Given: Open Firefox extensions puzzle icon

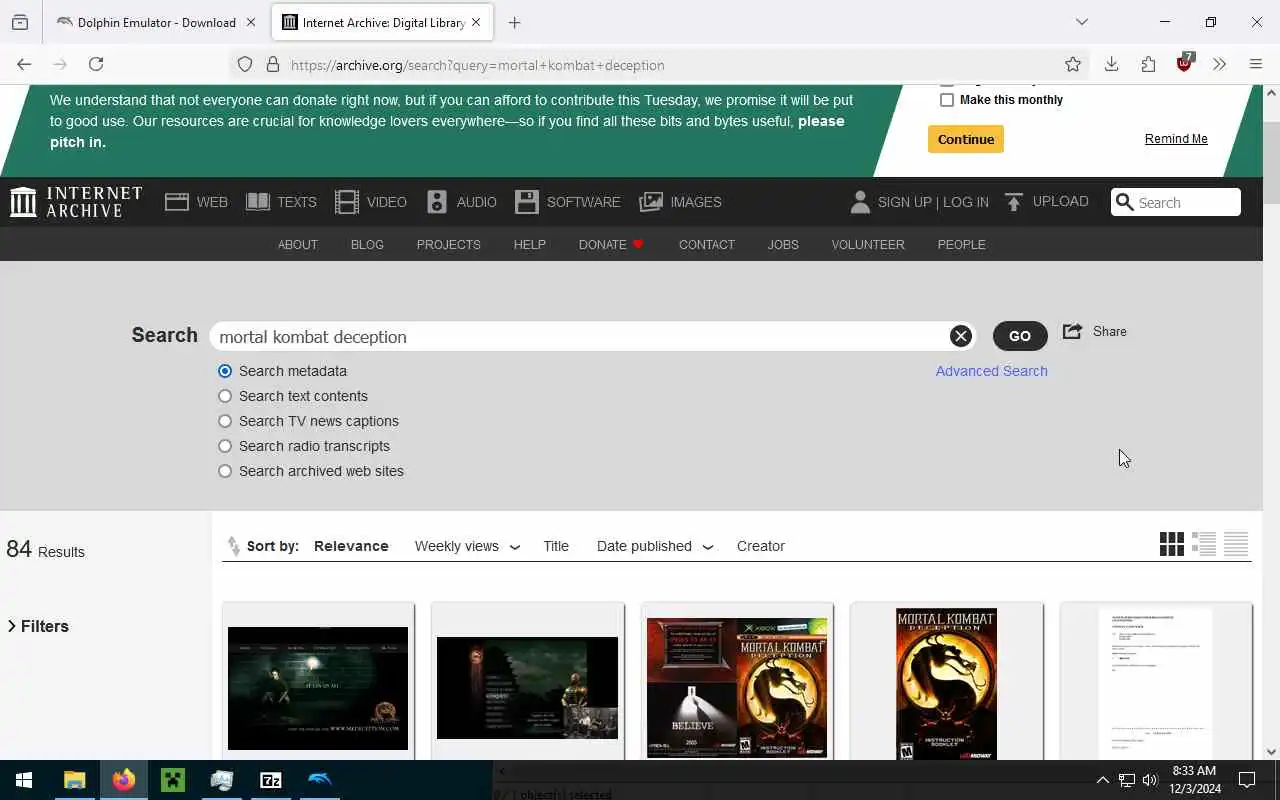Looking at the screenshot, I should [1148, 65].
